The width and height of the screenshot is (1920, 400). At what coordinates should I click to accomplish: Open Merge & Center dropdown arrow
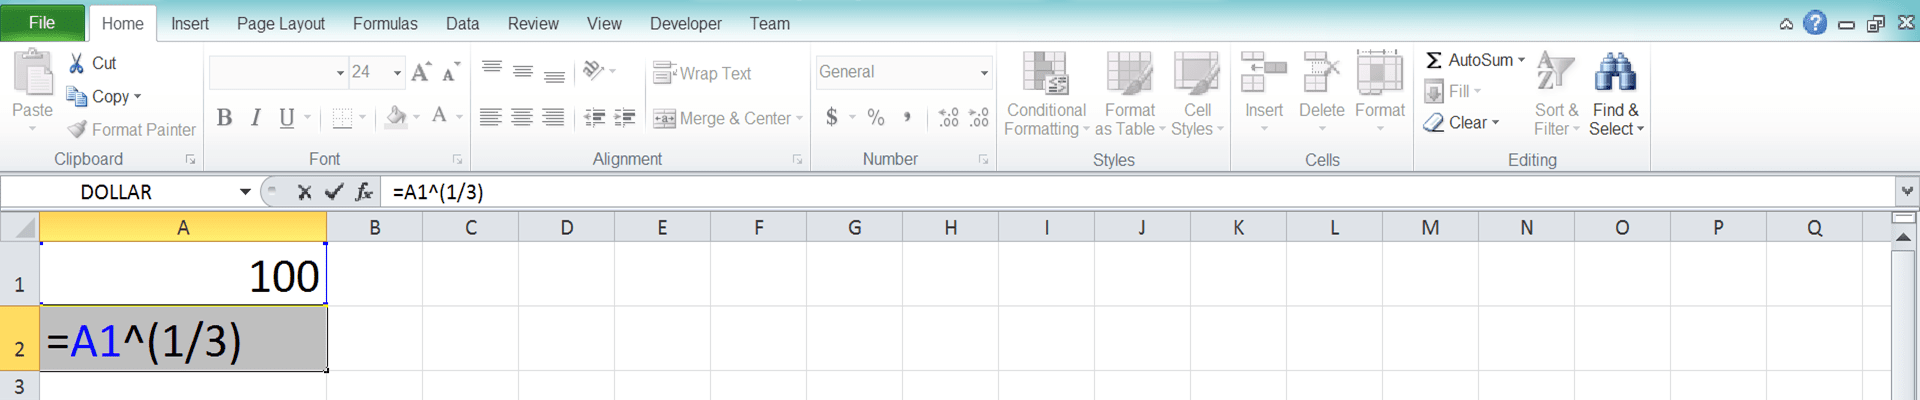coord(800,118)
